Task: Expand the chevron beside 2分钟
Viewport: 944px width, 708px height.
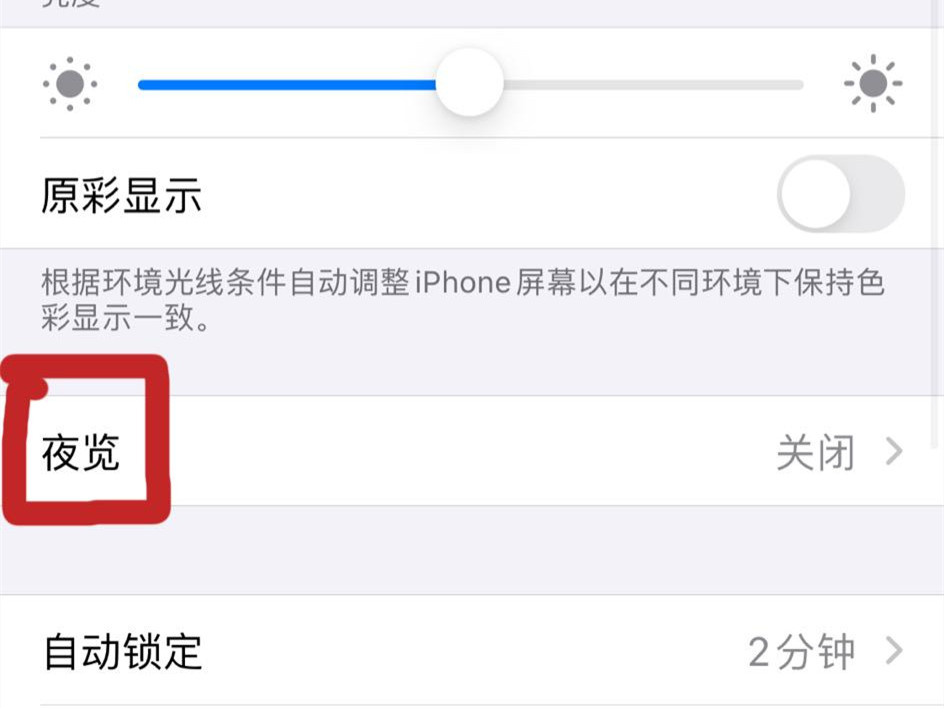Action: [895, 651]
